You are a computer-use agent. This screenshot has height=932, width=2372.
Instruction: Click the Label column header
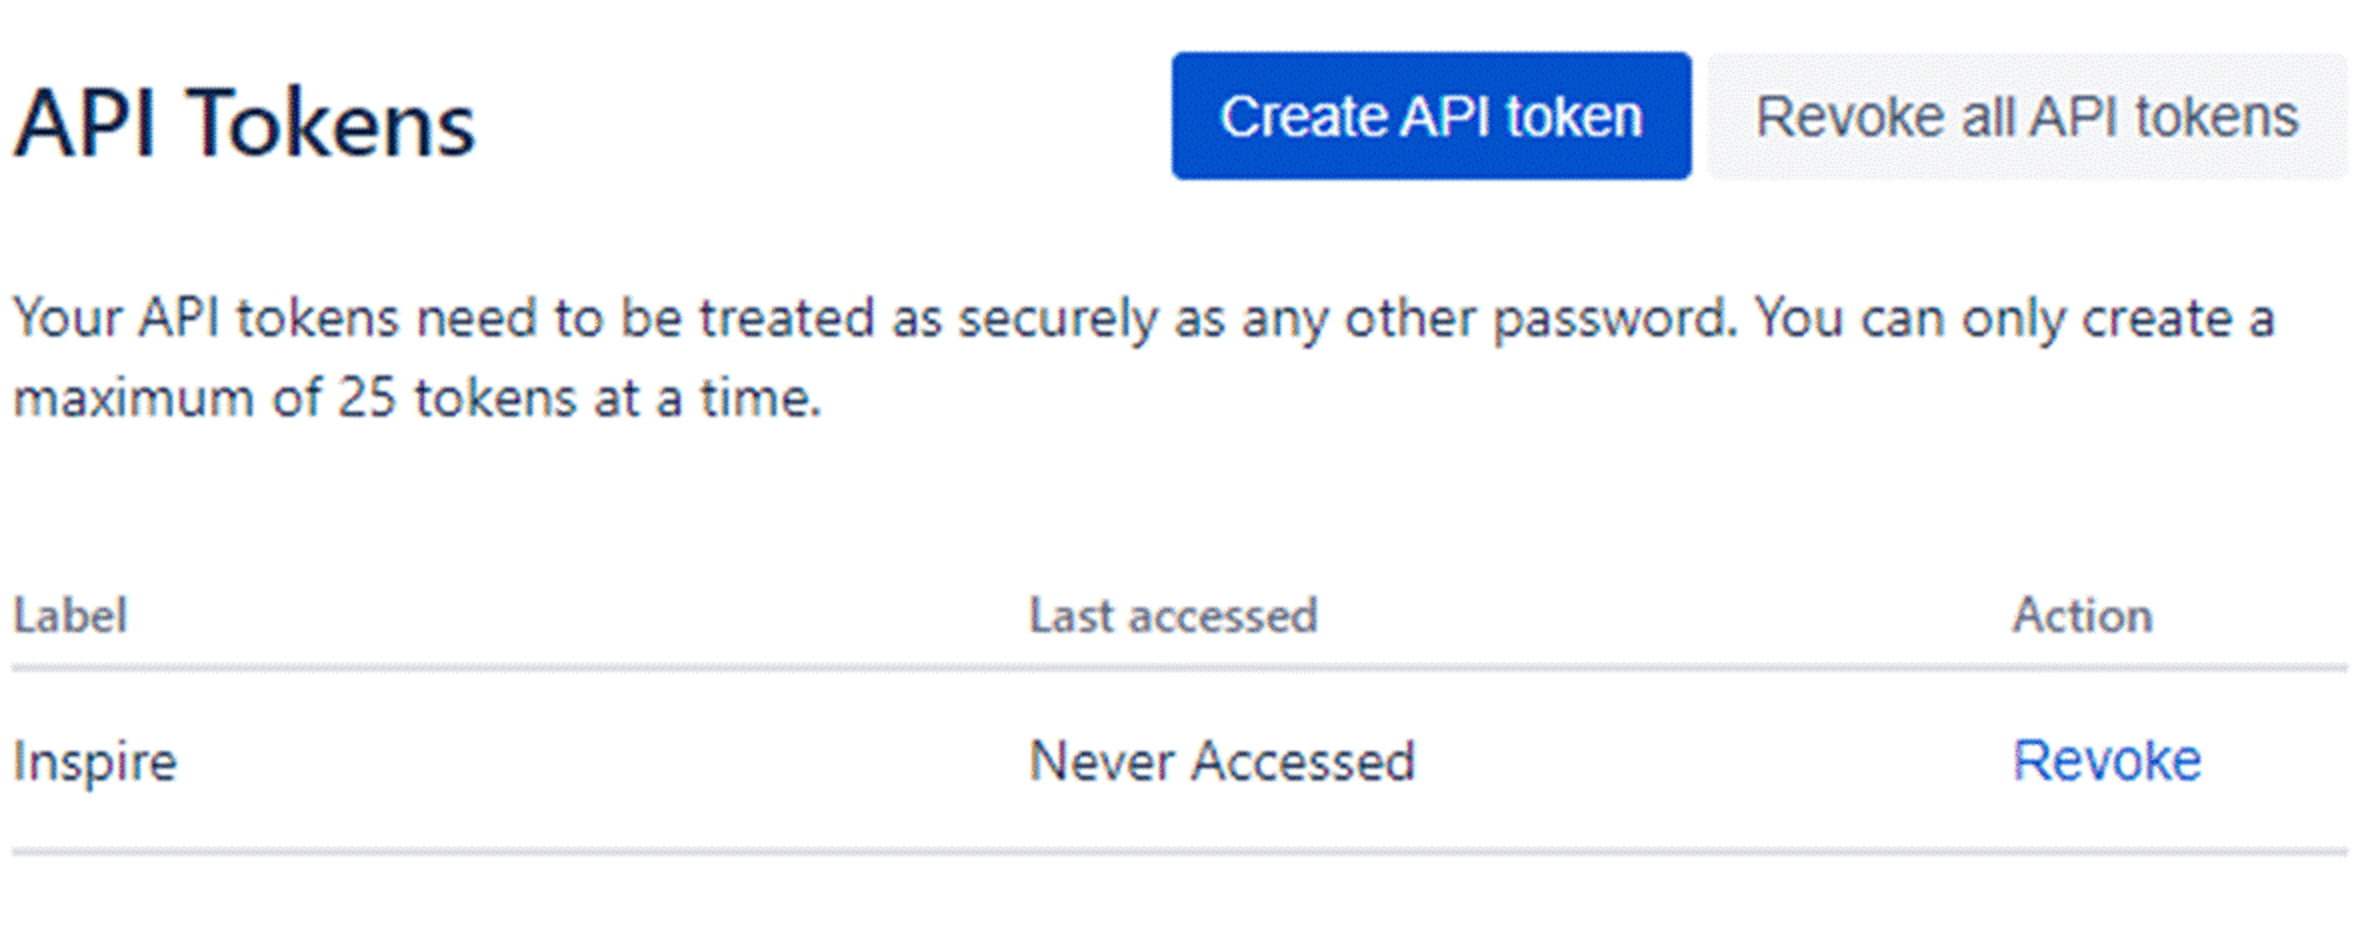click(70, 615)
